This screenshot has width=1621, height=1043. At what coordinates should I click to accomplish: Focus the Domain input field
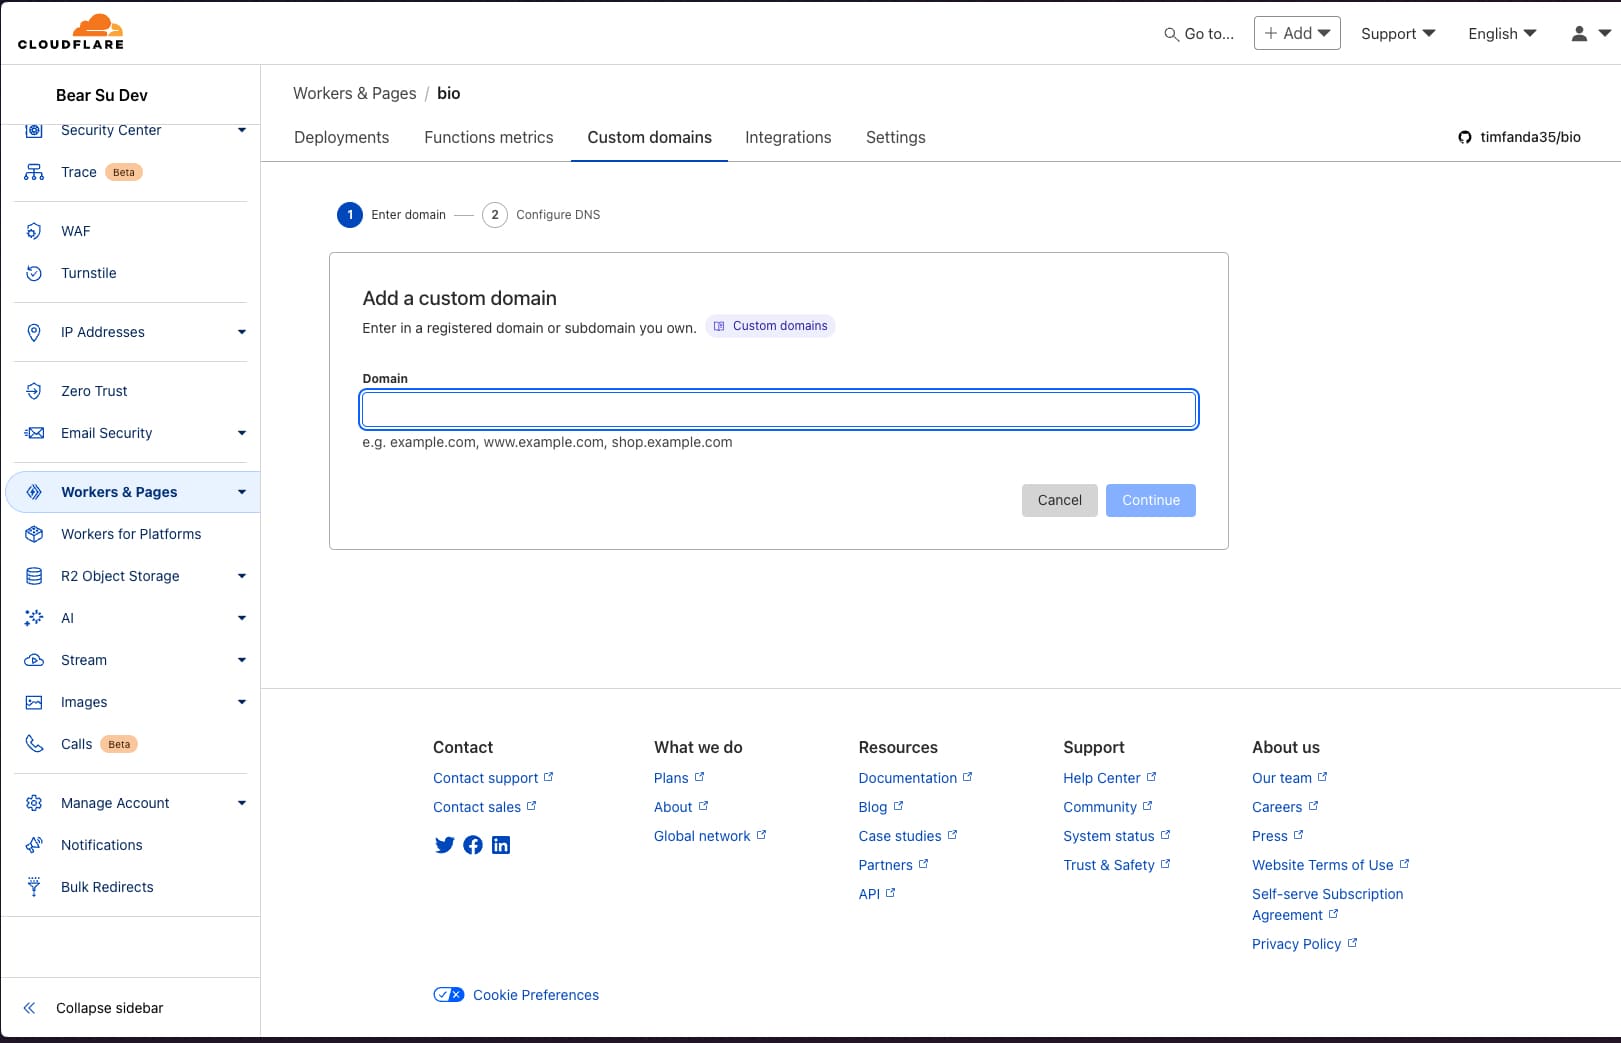(x=779, y=410)
